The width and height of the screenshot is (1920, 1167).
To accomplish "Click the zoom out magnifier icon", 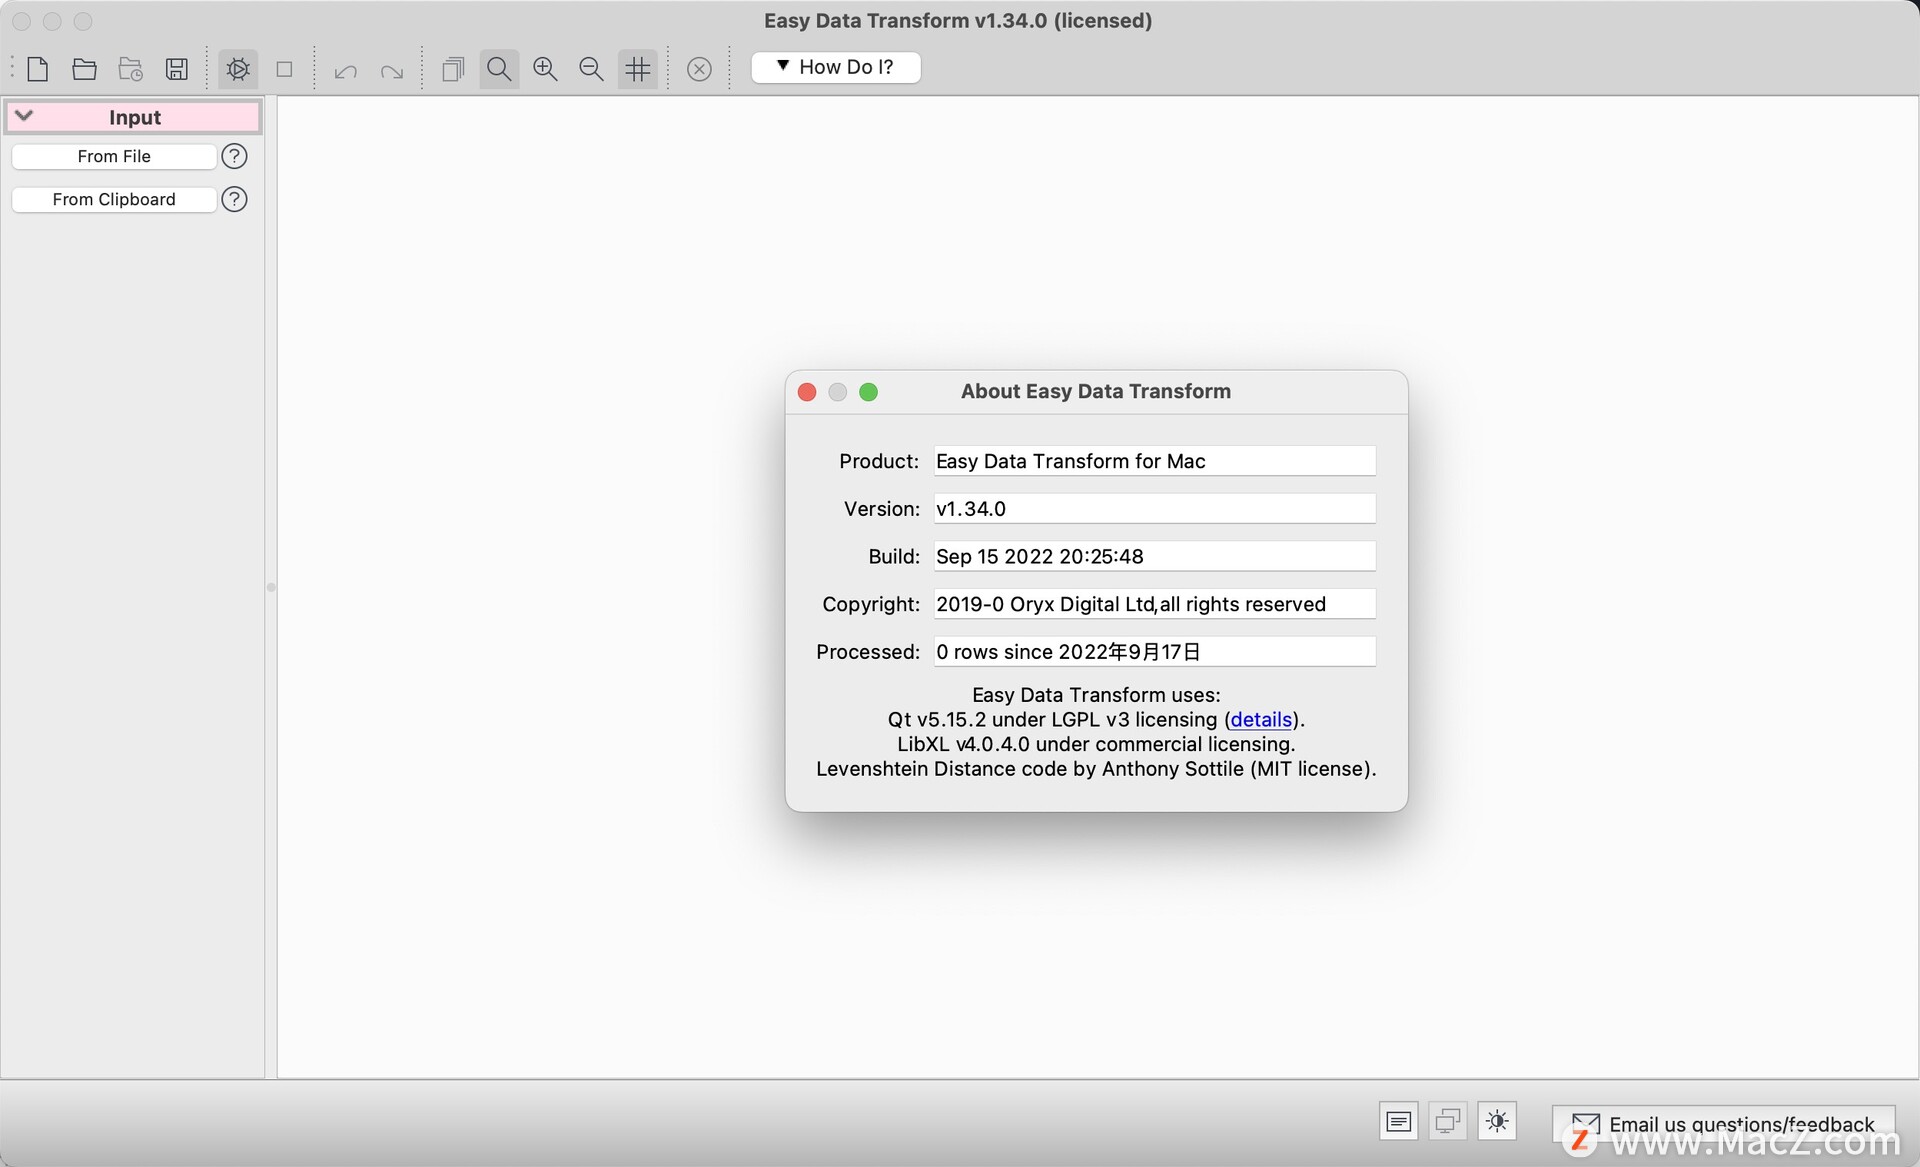I will coord(591,69).
